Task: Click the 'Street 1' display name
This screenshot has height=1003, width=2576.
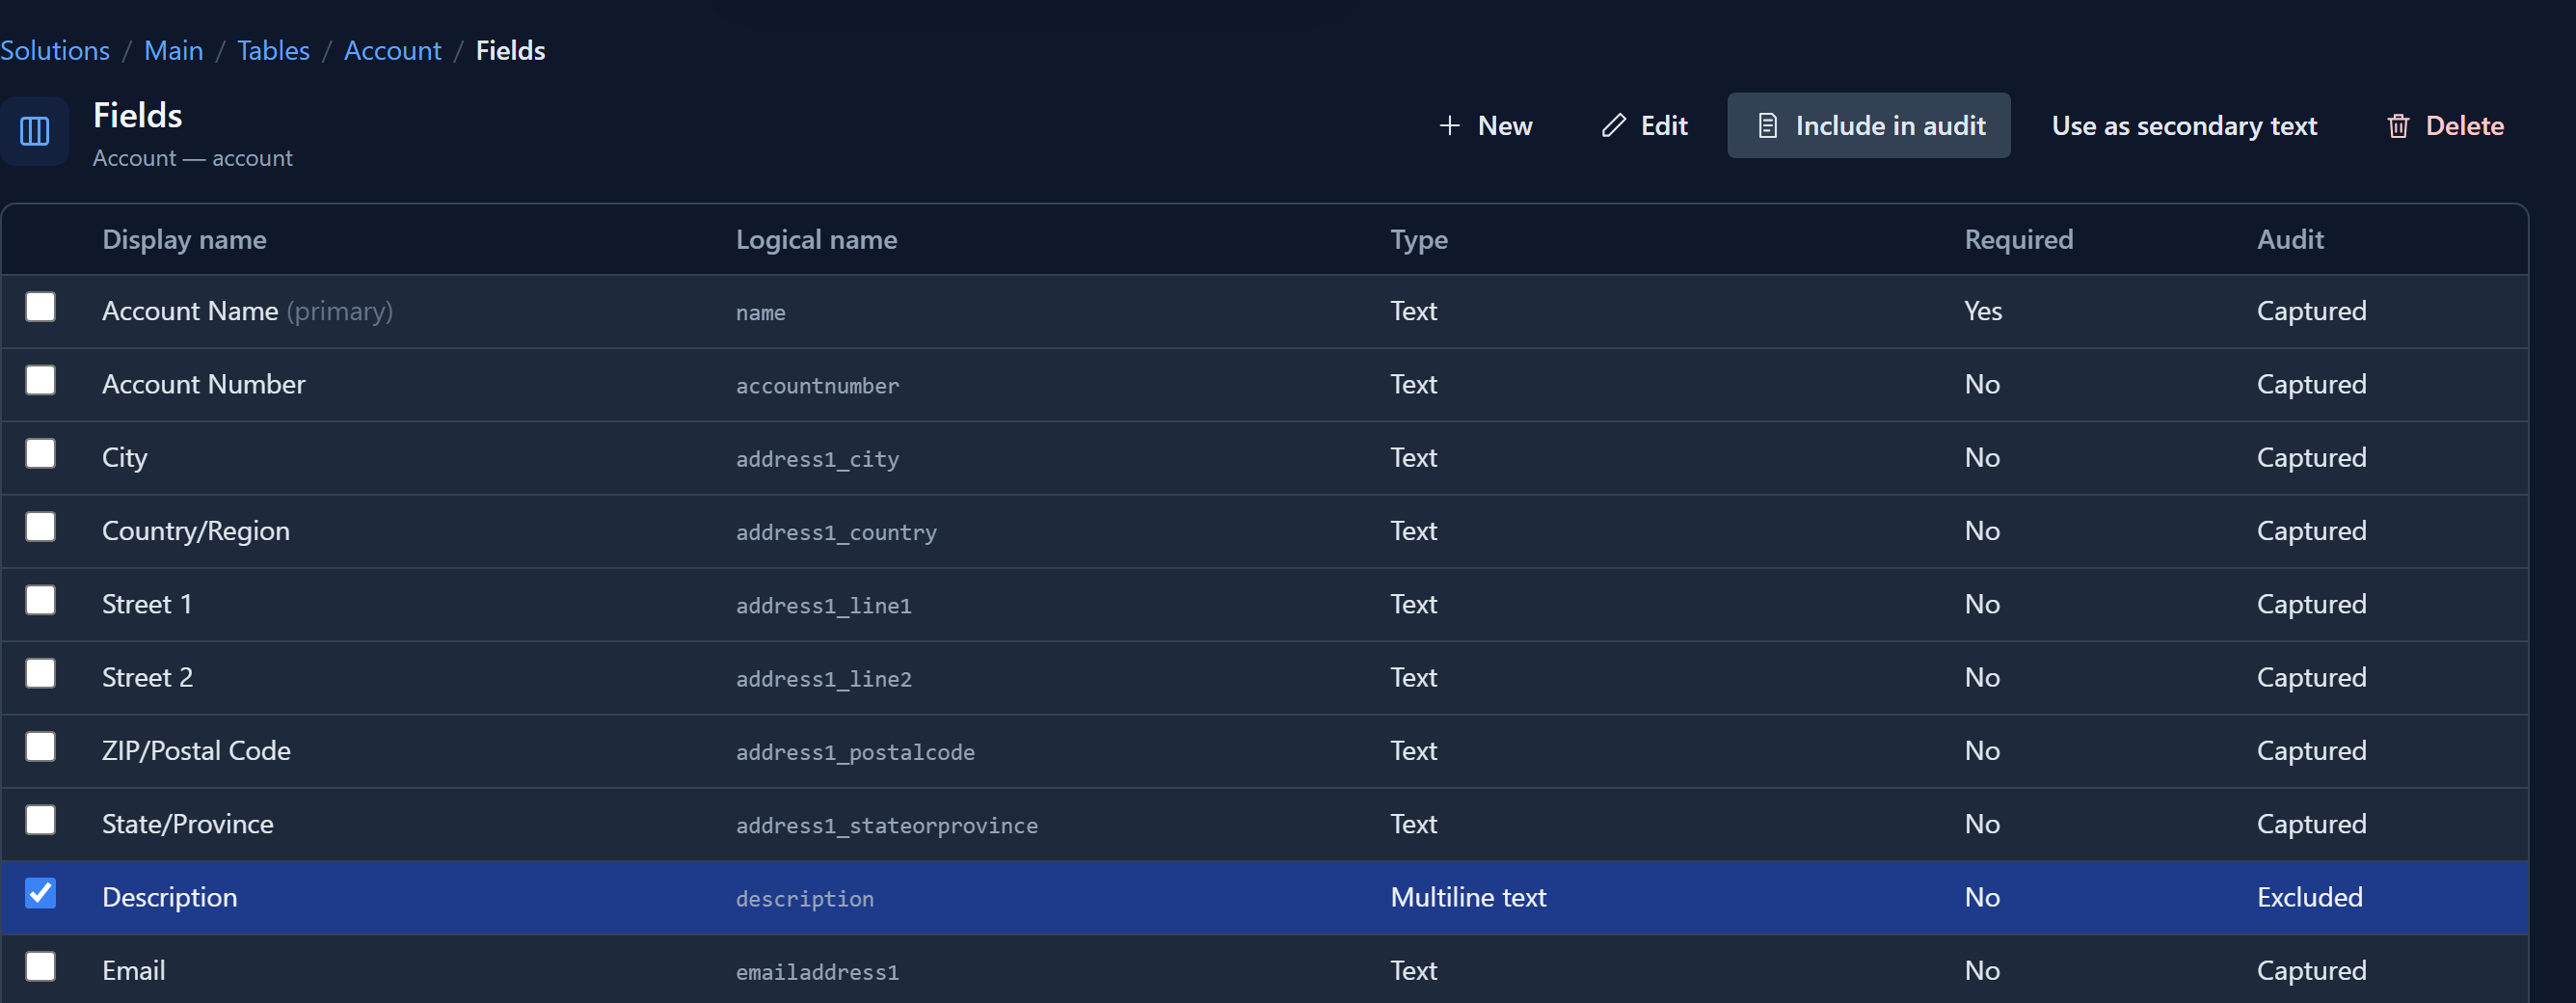Action: tap(147, 604)
